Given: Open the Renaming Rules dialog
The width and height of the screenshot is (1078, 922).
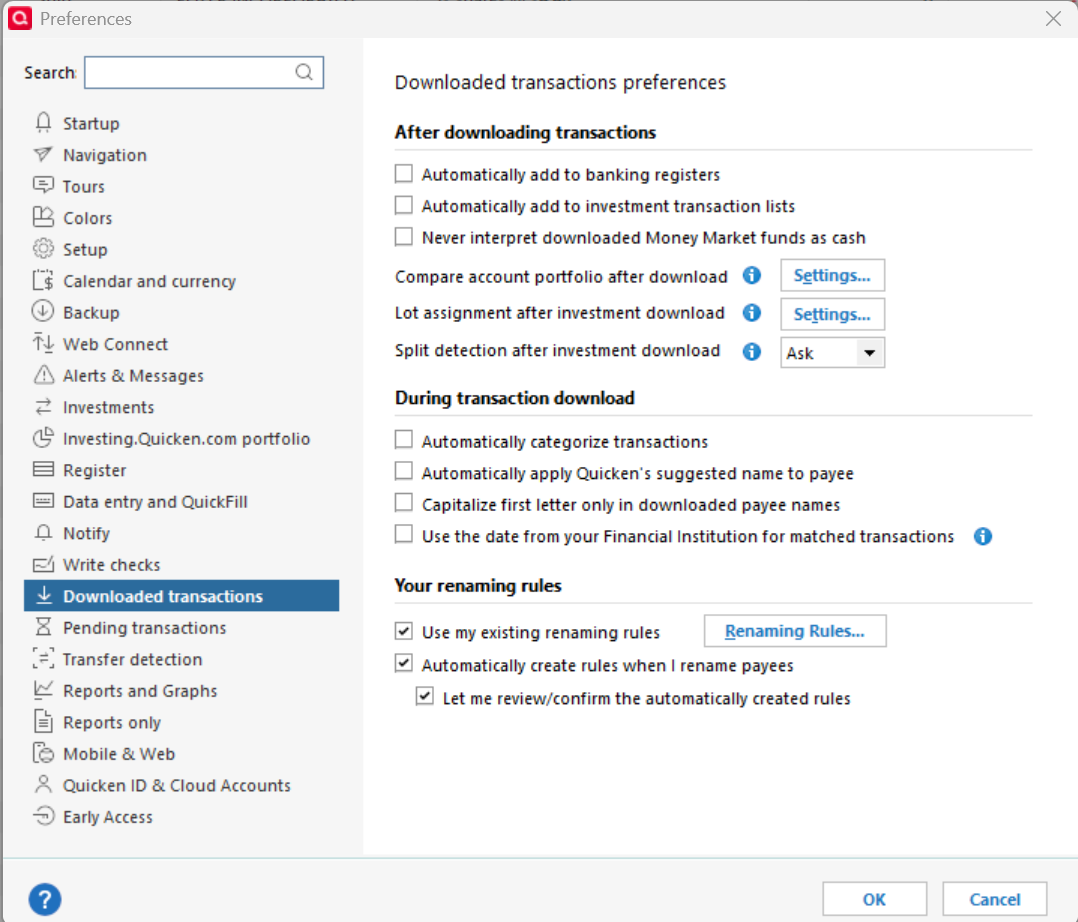Looking at the screenshot, I should click(x=795, y=631).
